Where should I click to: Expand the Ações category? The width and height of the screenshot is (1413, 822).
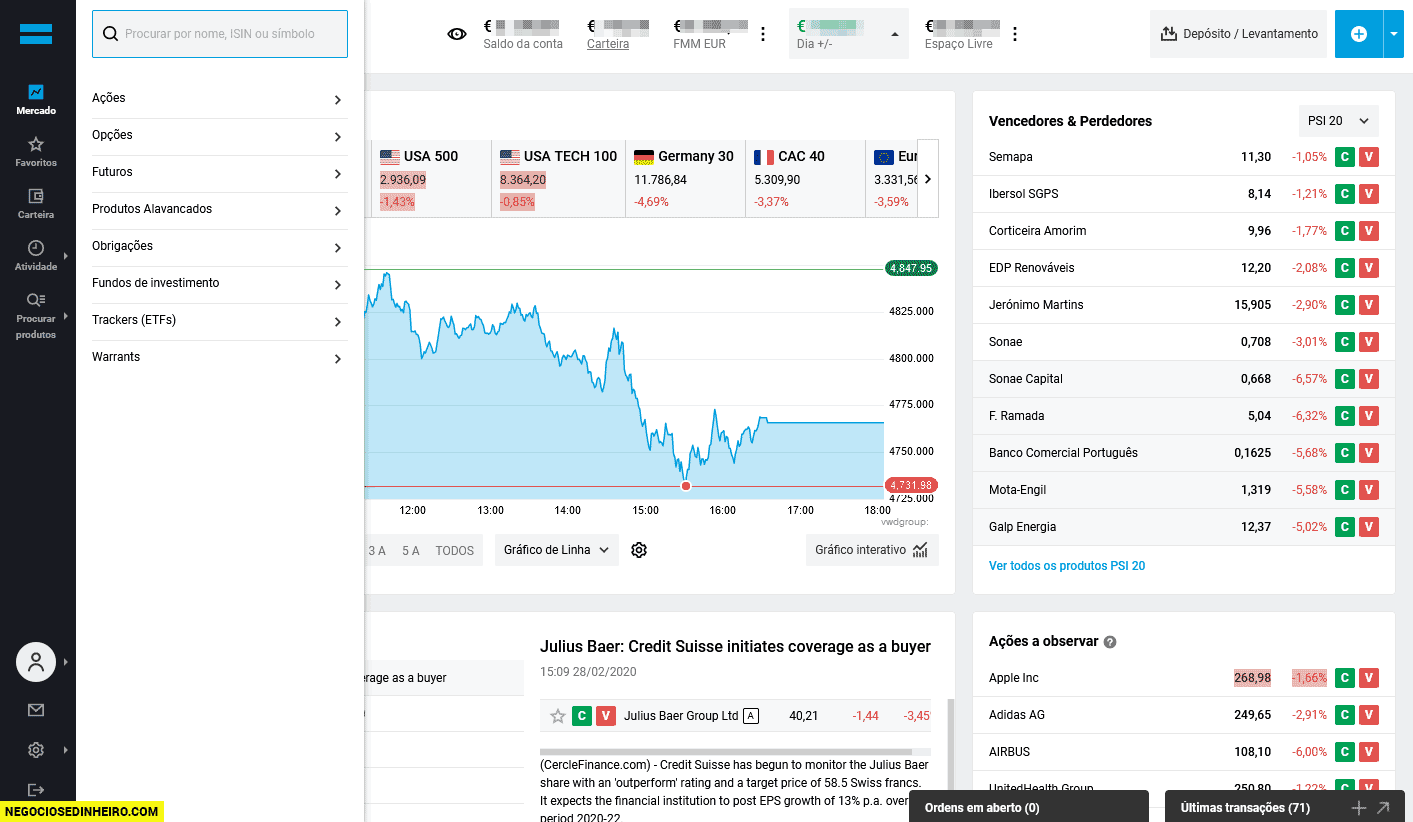219,99
